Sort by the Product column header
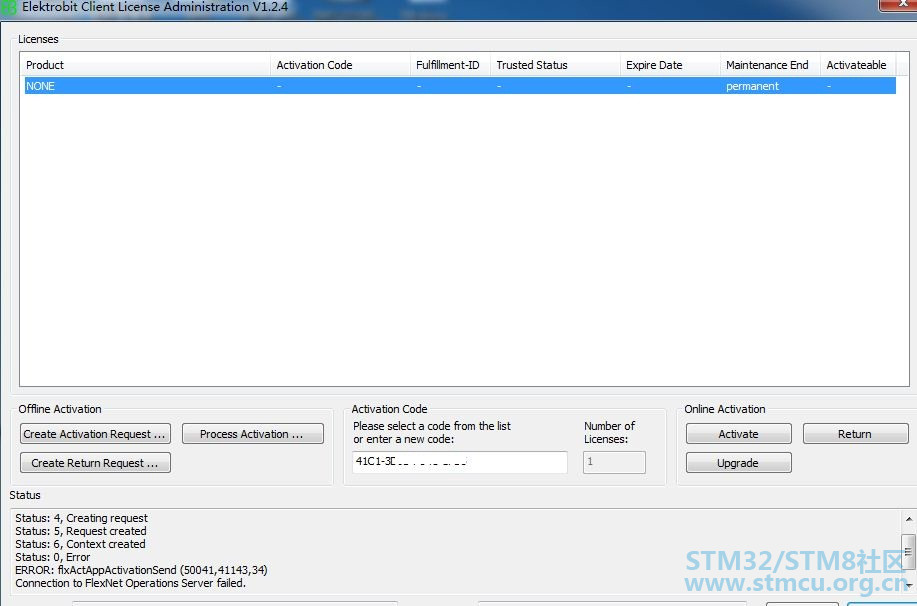Viewport: 917px width, 606px height. [x=146, y=65]
